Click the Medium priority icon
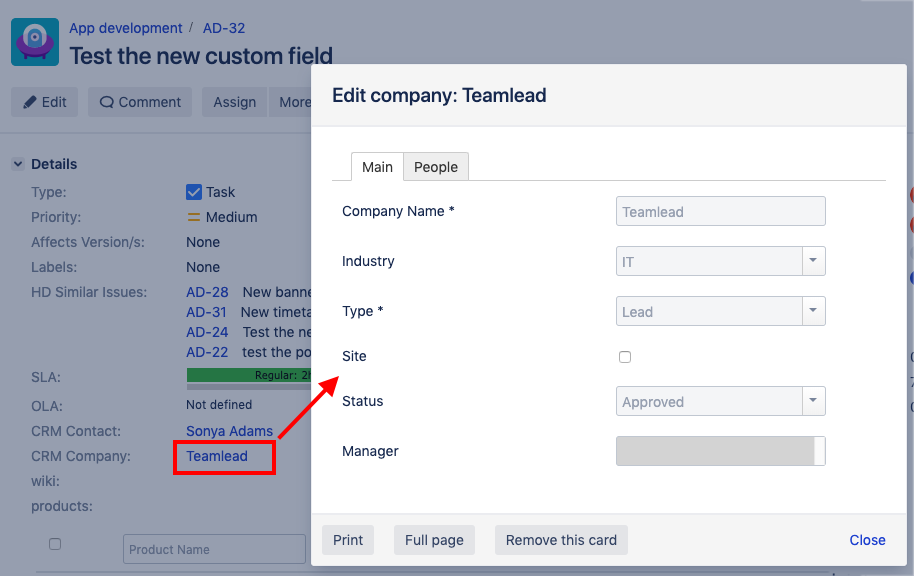Image resolution: width=914 pixels, height=576 pixels. coord(194,217)
